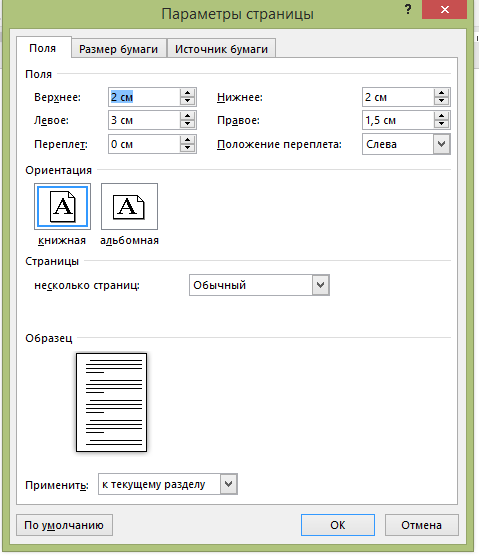Increase the Переплет value with up arrow
Viewport: 479px width, 560px height.
pyautogui.click(x=188, y=140)
